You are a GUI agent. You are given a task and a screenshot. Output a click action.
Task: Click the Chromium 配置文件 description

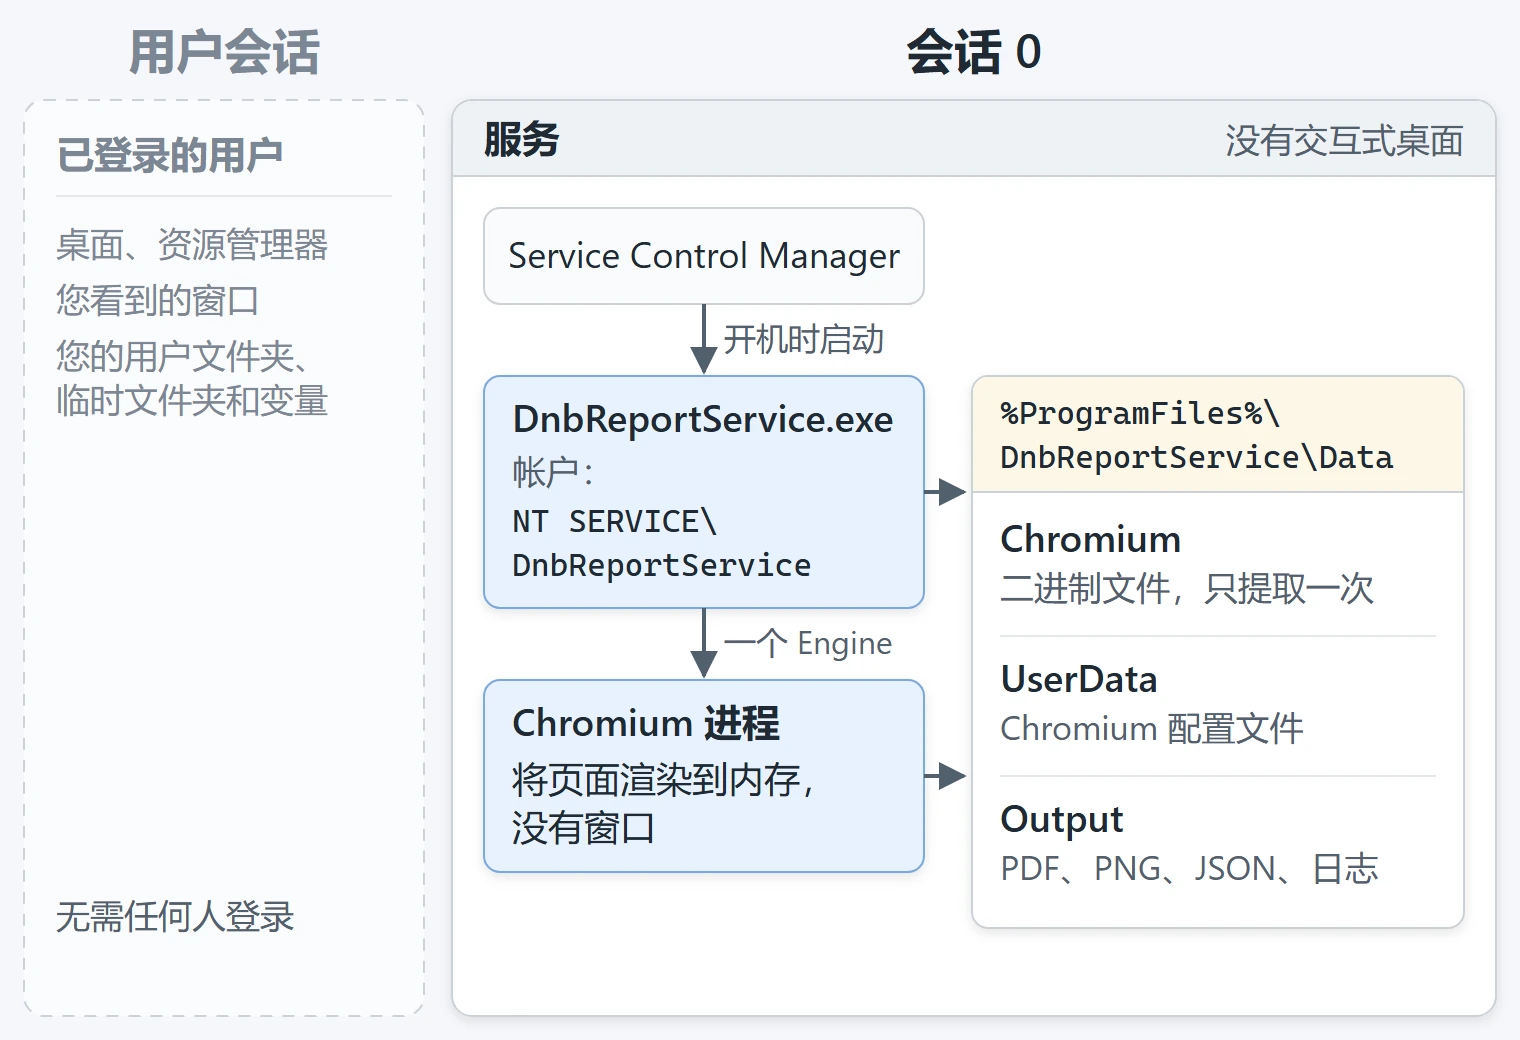(x=1152, y=728)
